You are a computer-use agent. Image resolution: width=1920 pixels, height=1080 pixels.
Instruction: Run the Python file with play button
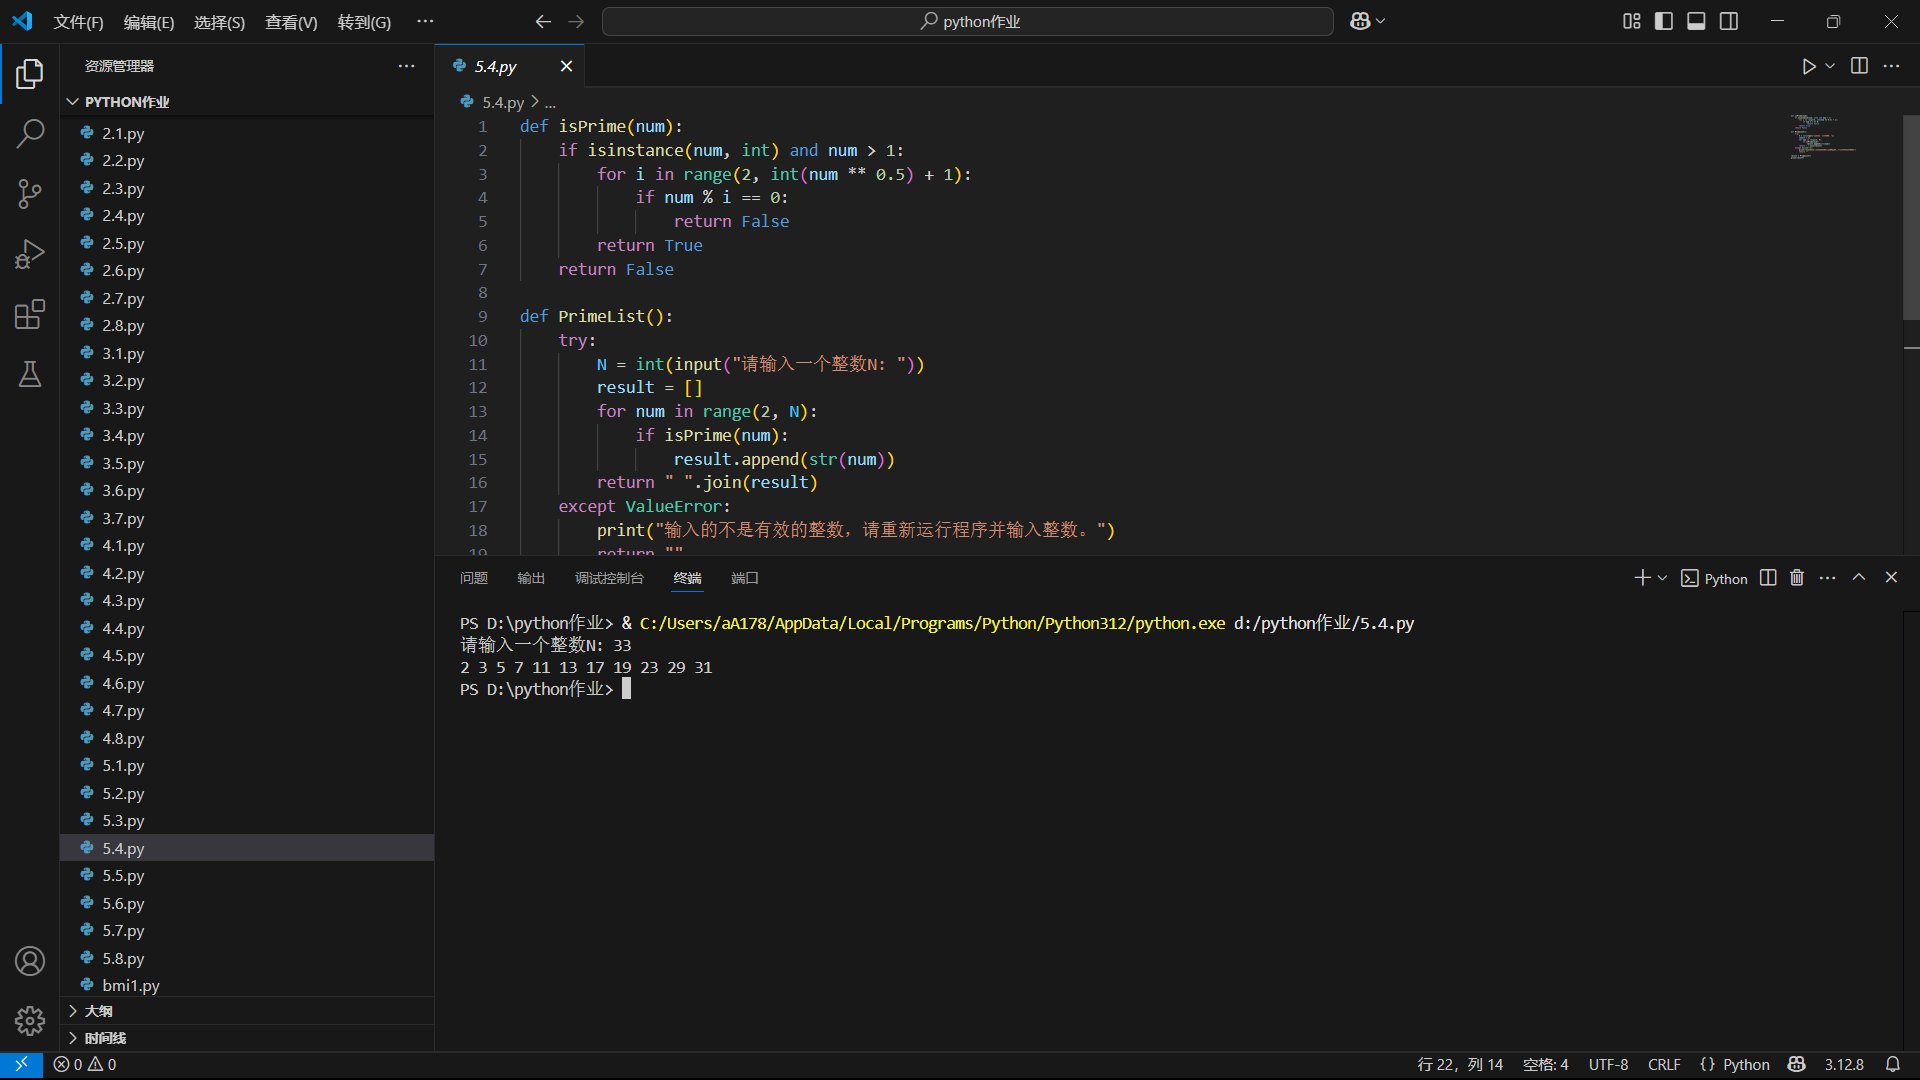[1808, 66]
